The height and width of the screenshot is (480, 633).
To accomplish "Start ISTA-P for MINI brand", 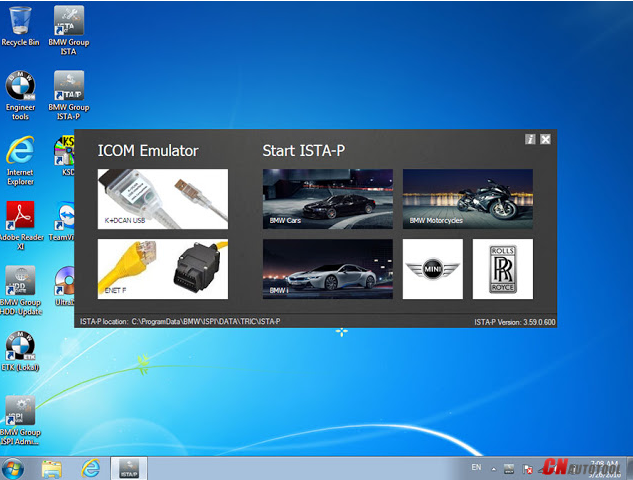I will pyautogui.click(x=433, y=269).
